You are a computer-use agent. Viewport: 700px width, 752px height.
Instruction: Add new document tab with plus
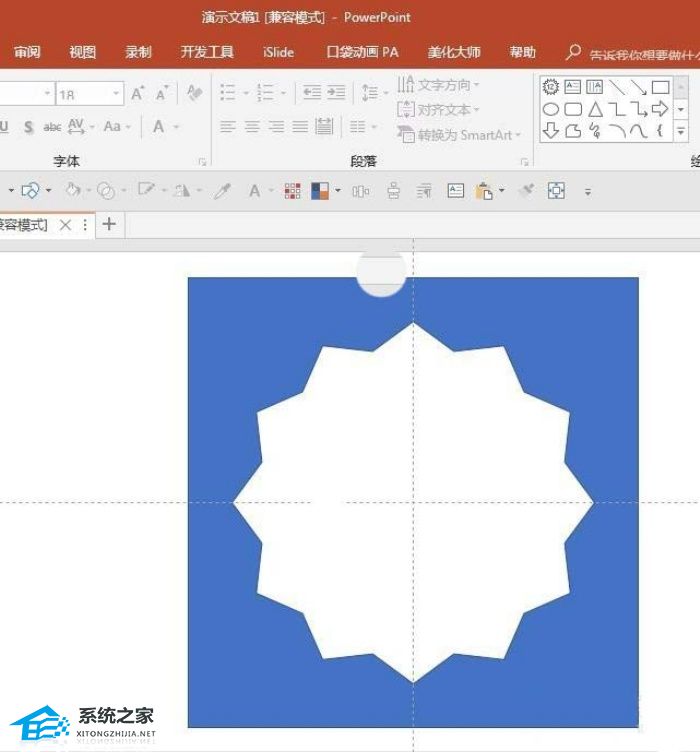click(x=109, y=224)
